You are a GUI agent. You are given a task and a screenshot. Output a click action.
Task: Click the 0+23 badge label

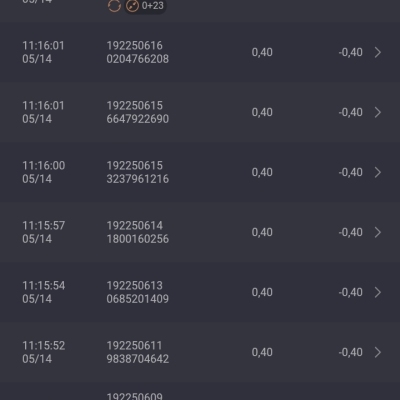click(153, 5)
